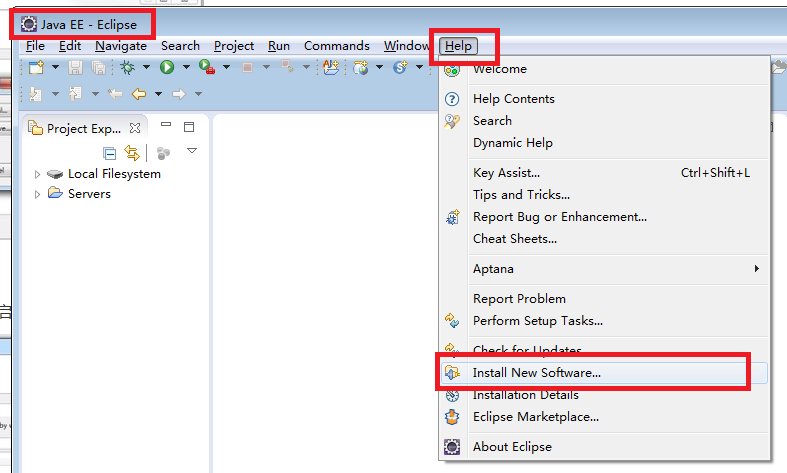787x473 pixels.
Task: Open the Navigate menu
Action: [x=121, y=46]
